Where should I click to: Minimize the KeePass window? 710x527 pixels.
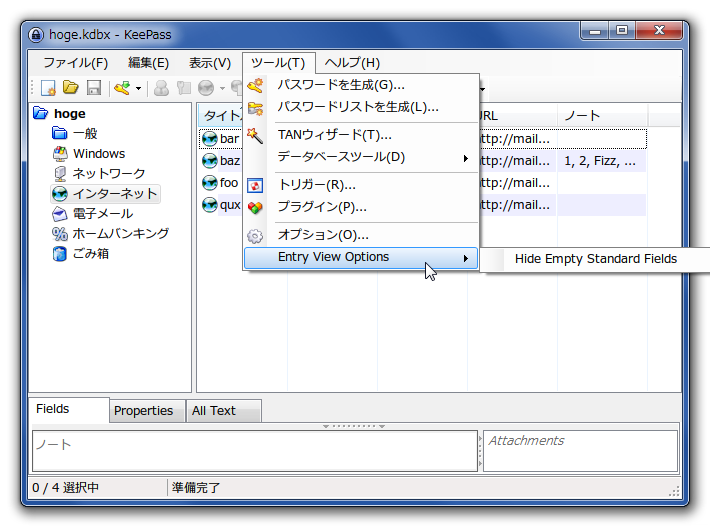pyautogui.click(x=595, y=31)
